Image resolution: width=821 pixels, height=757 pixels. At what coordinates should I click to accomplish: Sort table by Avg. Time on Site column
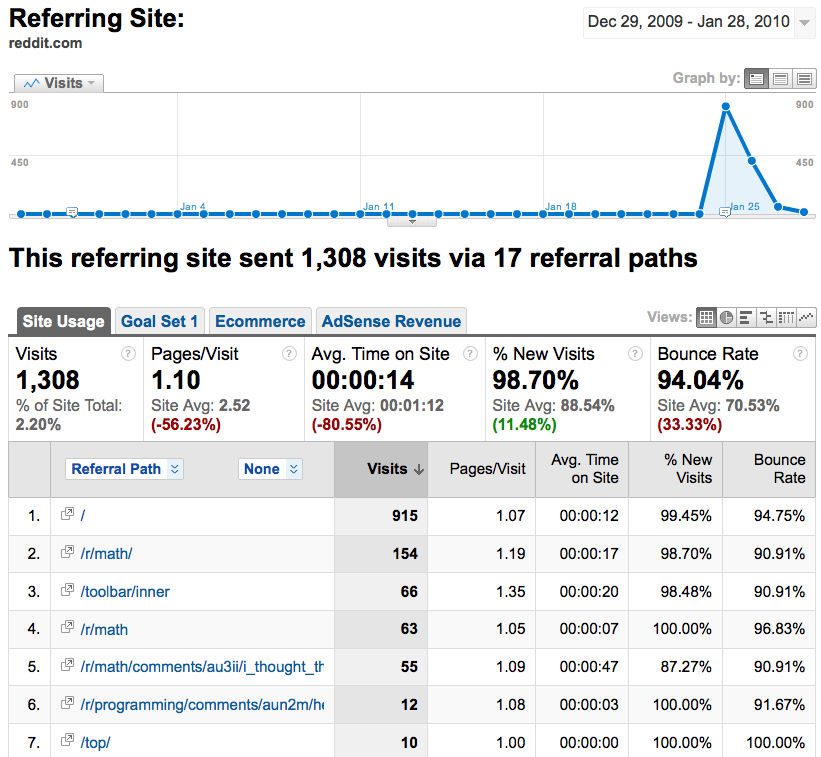(x=582, y=469)
